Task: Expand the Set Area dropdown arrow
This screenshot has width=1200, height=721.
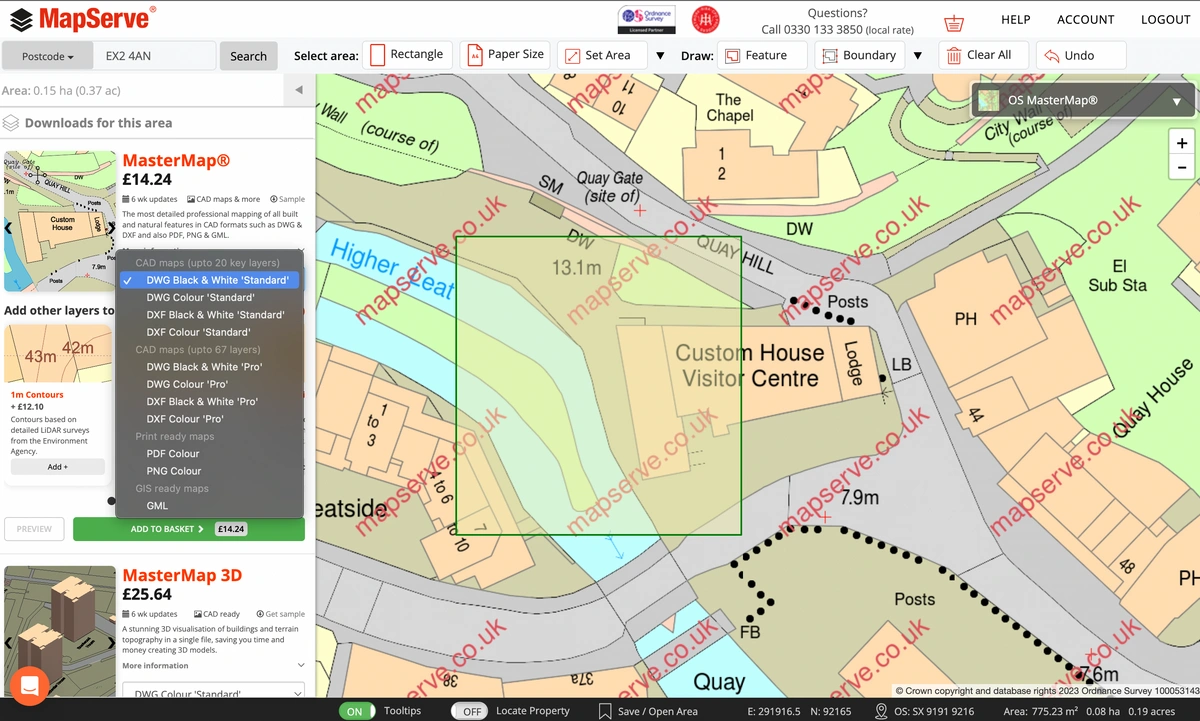Action: [660, 56]
